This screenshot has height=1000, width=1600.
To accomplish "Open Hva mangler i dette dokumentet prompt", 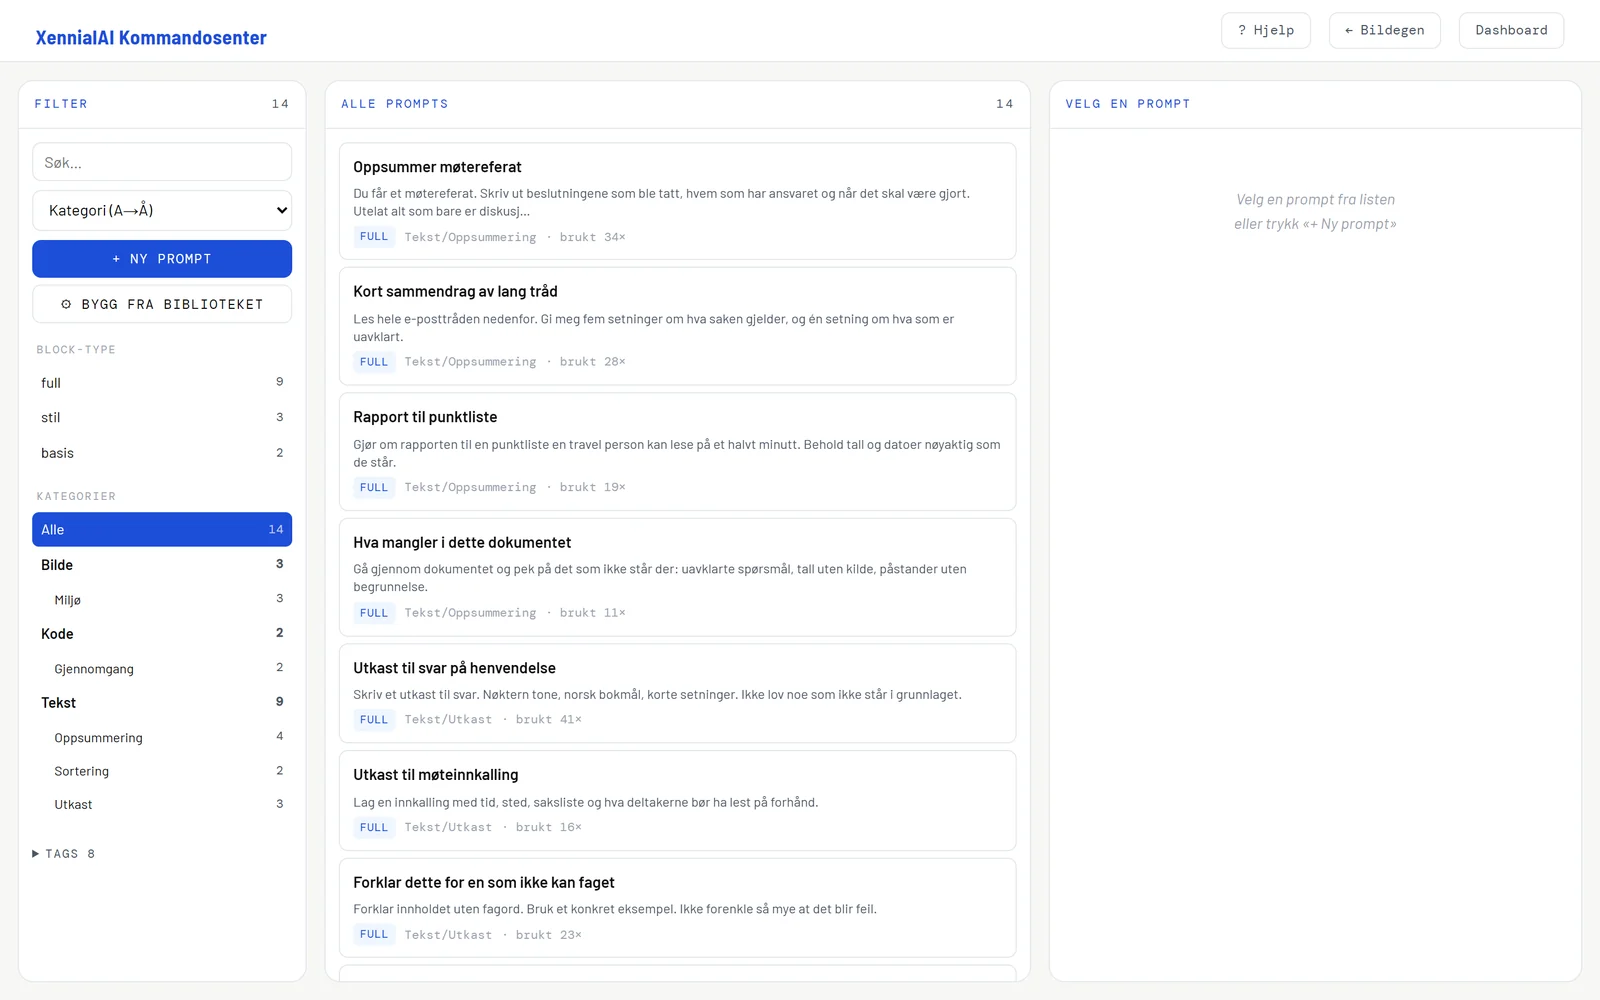I will point(678,577).
